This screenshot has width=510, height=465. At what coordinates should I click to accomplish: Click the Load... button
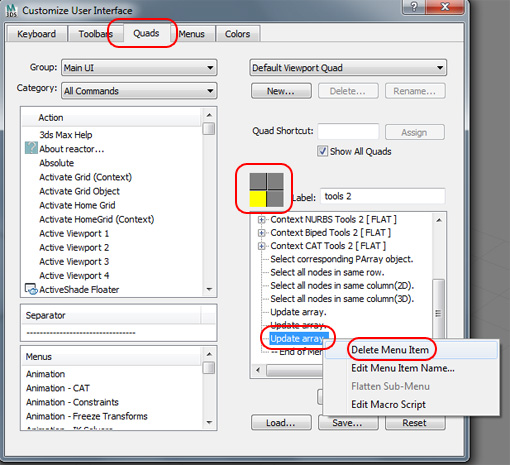click(281, 423)
